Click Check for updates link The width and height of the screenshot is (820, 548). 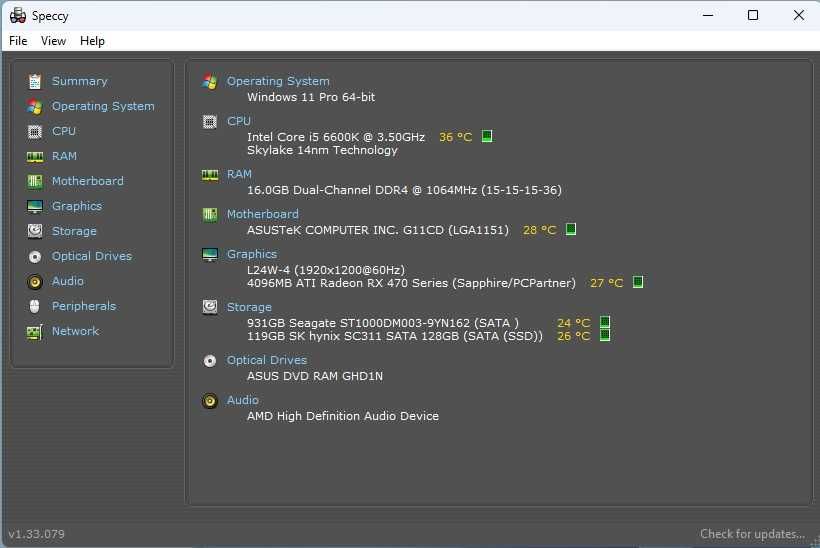click(753, 534)
